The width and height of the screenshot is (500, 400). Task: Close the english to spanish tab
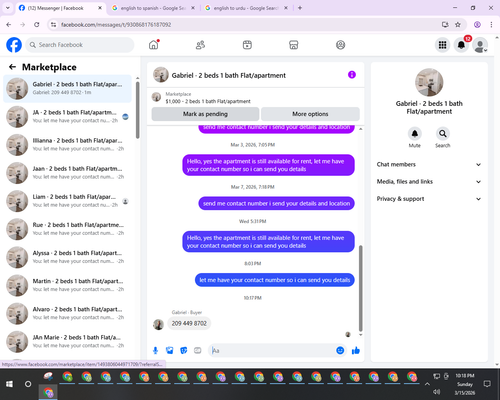[193, 8]
